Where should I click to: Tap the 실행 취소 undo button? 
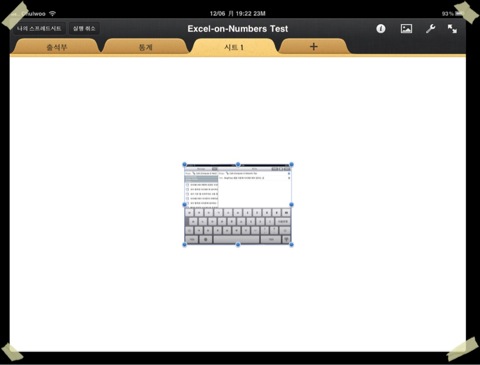click(84, 29)
